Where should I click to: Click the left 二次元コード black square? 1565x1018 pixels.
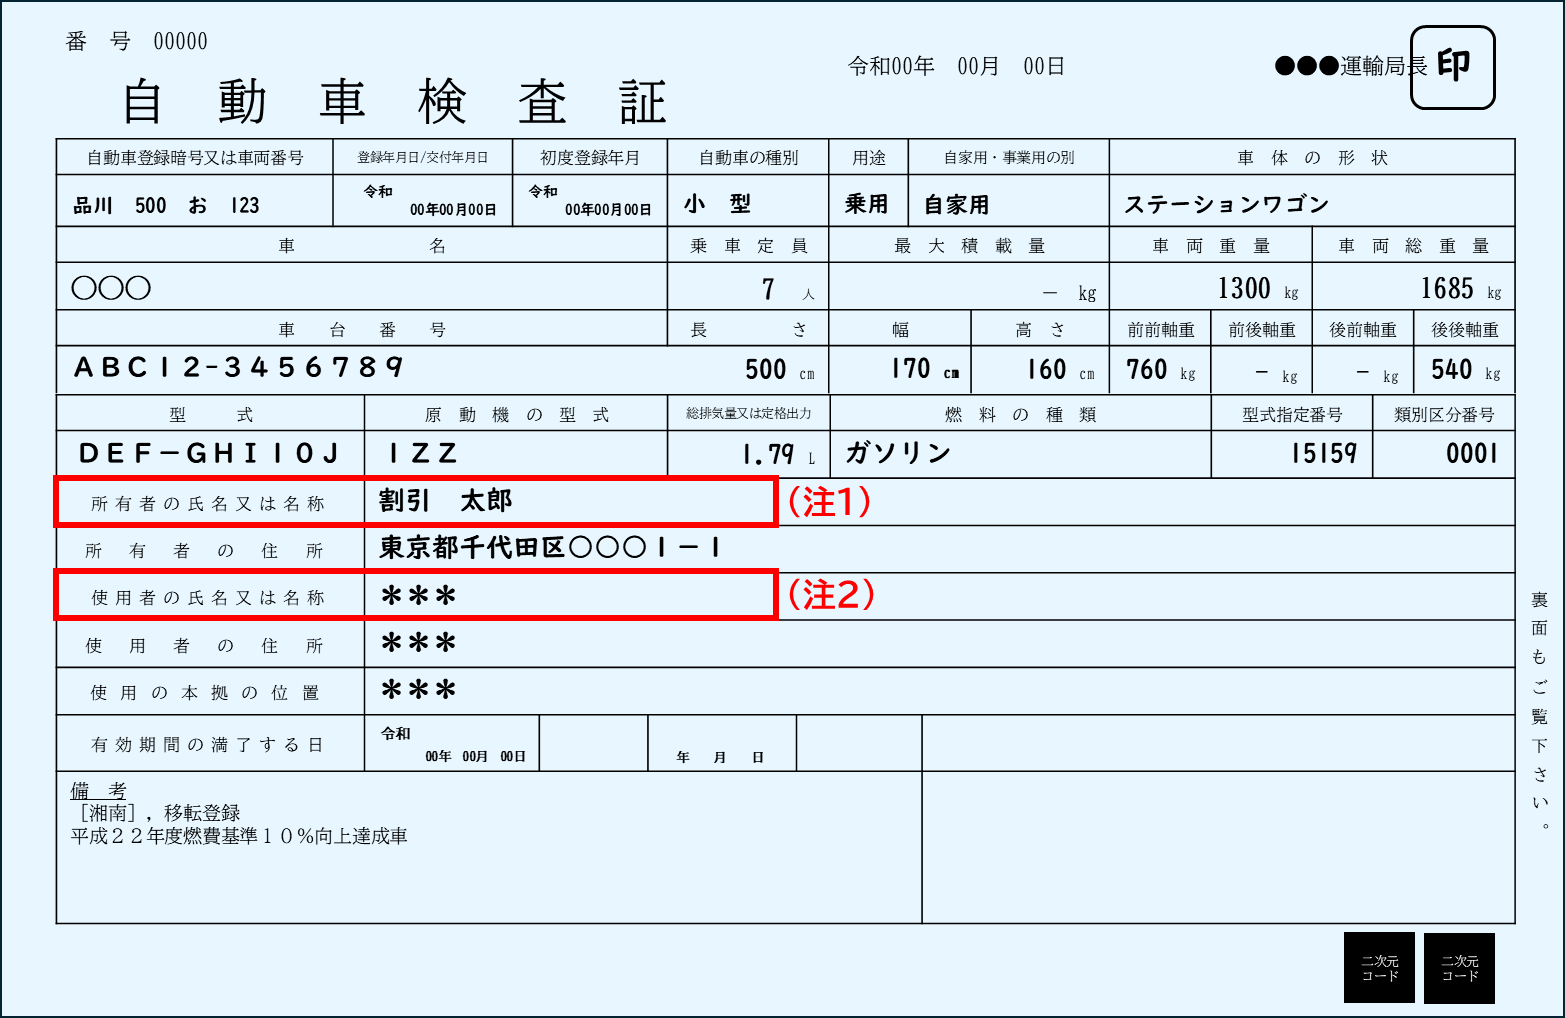tap(1379, 967)
